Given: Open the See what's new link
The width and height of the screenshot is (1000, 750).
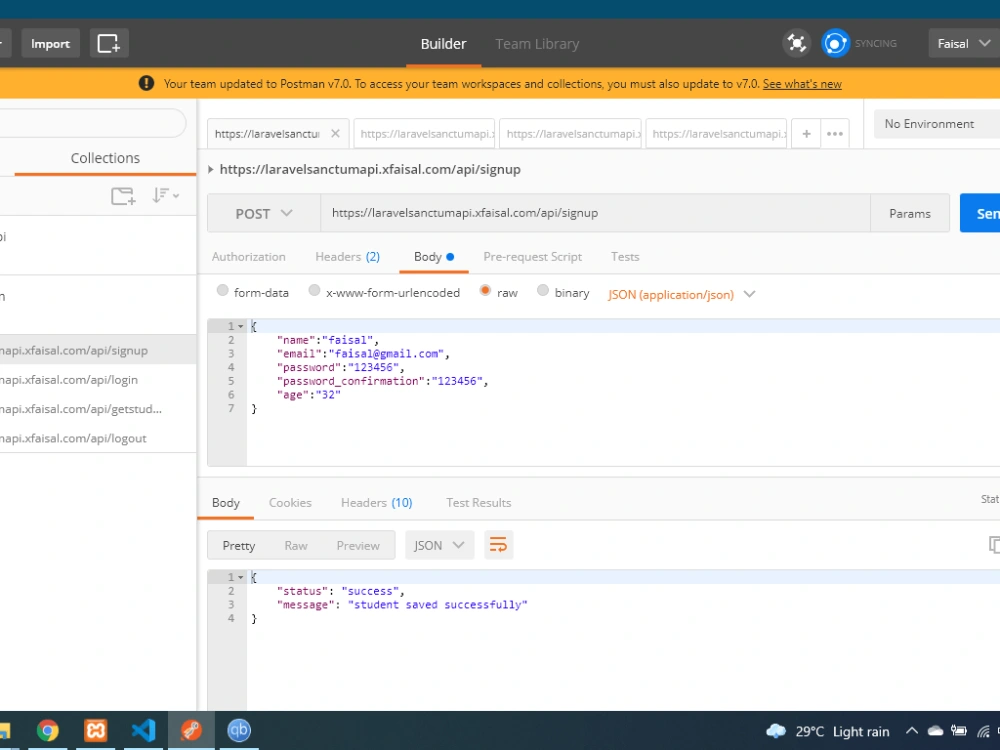Looking at the screenshot, I should (x=802, y=84).
